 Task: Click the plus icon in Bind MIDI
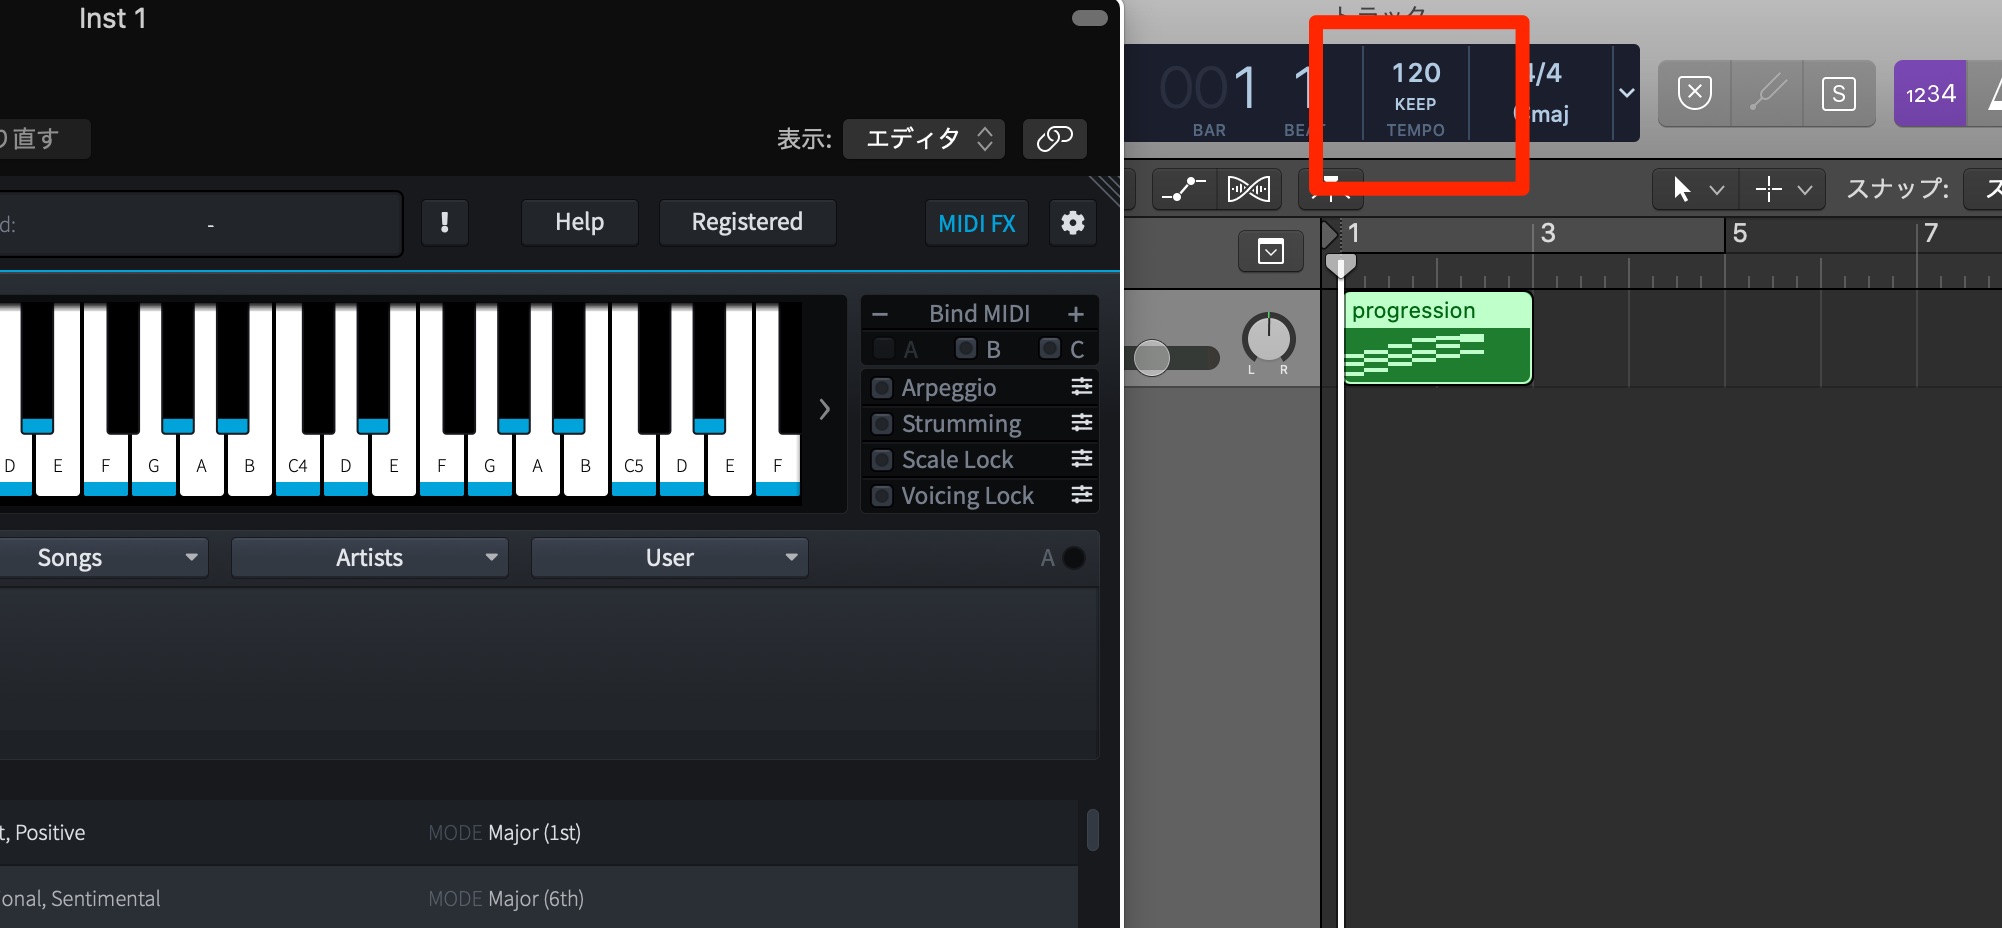tap(1076, 314)
